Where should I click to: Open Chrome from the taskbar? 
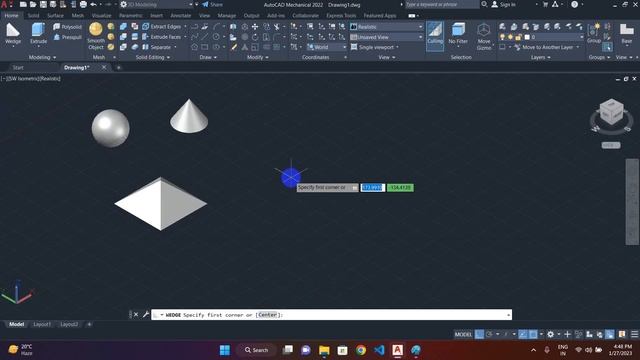coord(361,350)
